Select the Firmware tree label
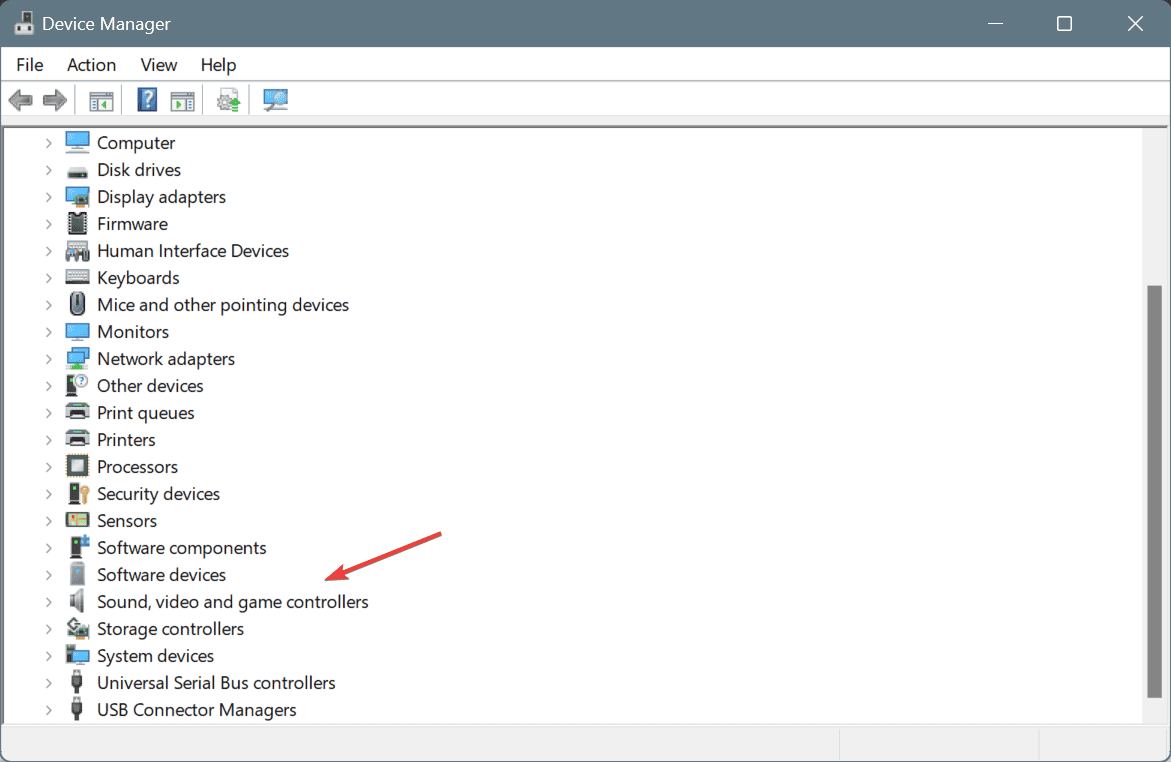Image resolution: width=1171 pixels, height=762 pixels. (x=132, y=224)
